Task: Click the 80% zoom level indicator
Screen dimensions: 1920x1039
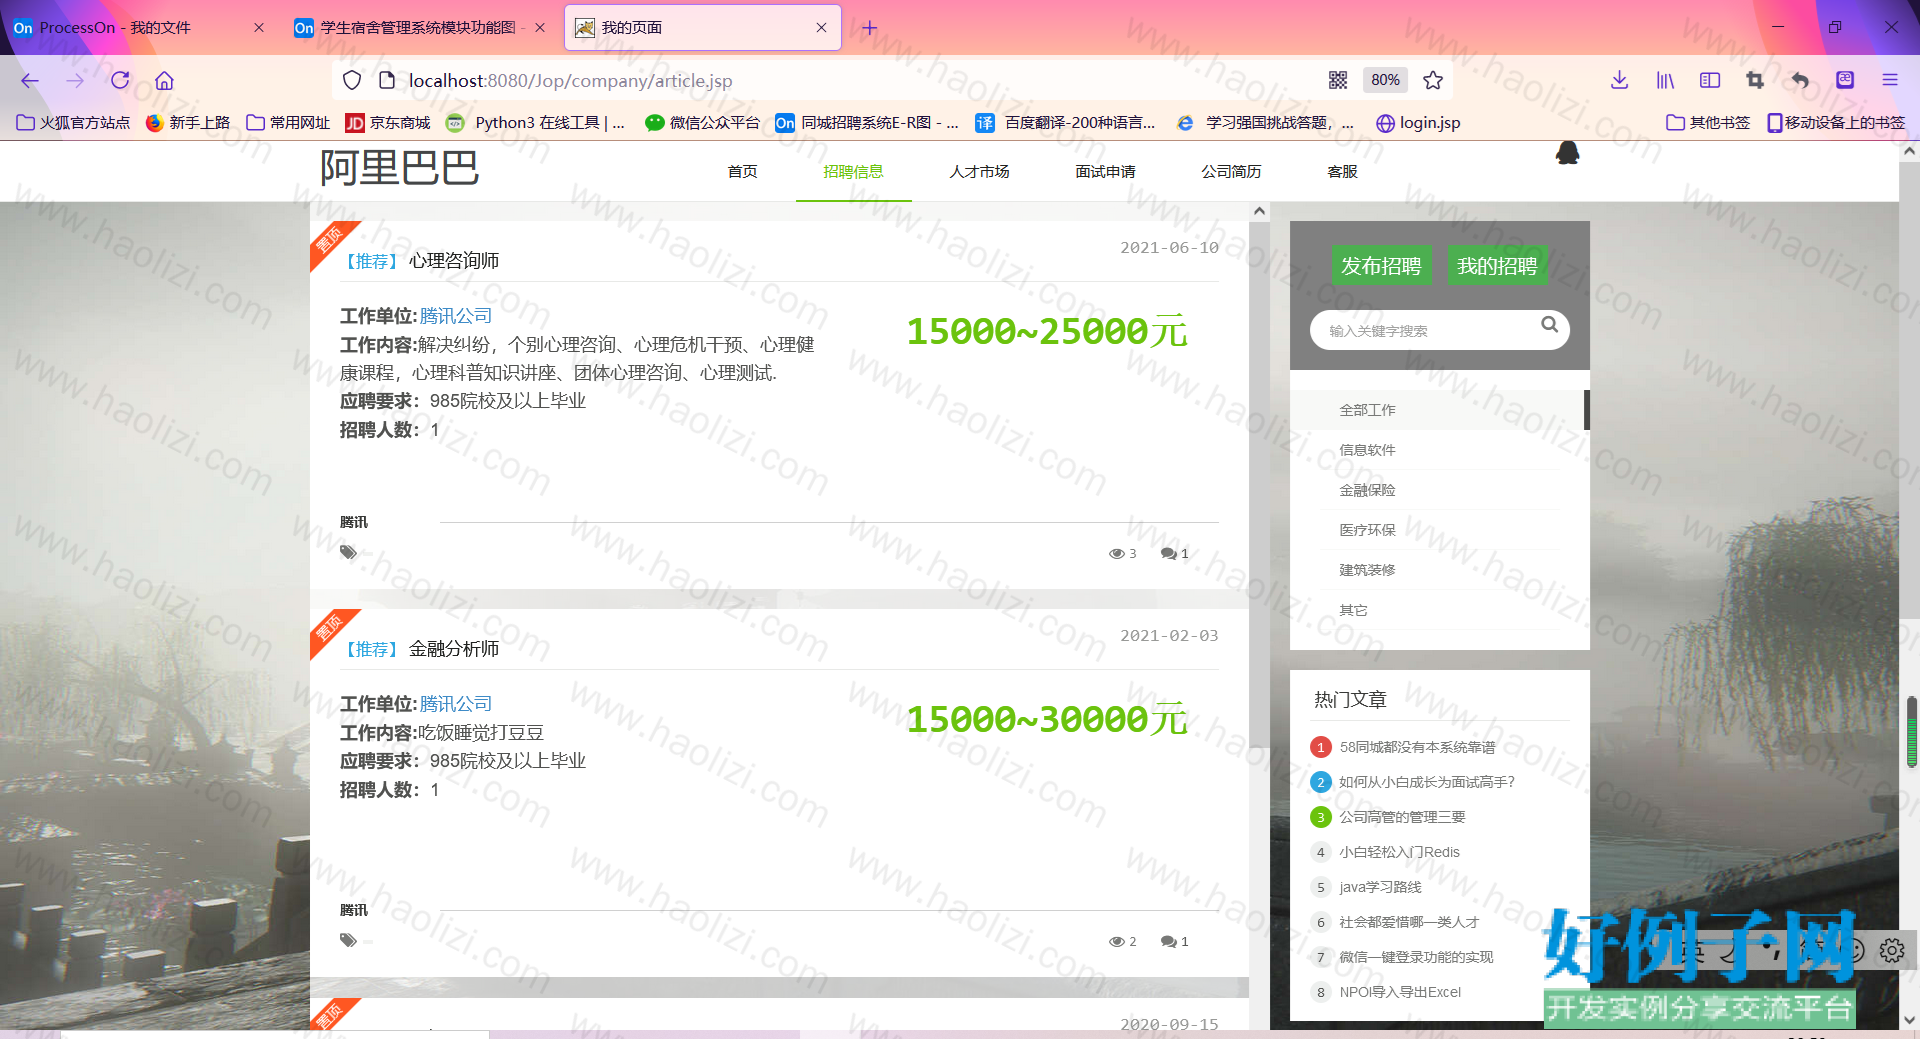Action: (x=1385, y=80)
